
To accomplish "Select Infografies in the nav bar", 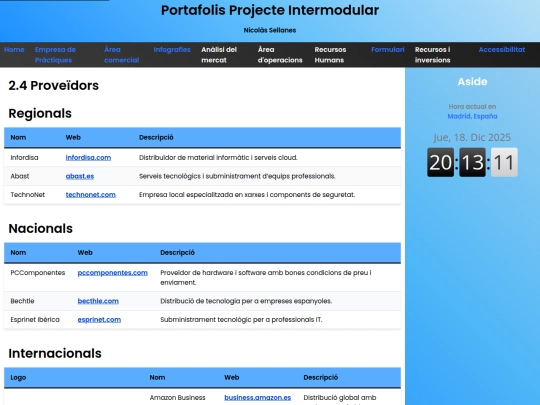I will [x=172, y=50].
